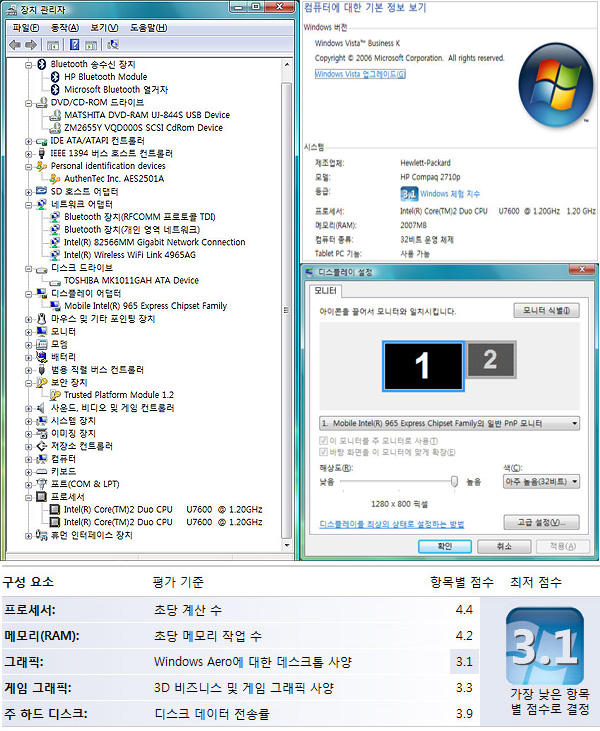Collapse the DVD/CD-ROM 드라이브 node
The image size is (600, 731).
[28, 103]
